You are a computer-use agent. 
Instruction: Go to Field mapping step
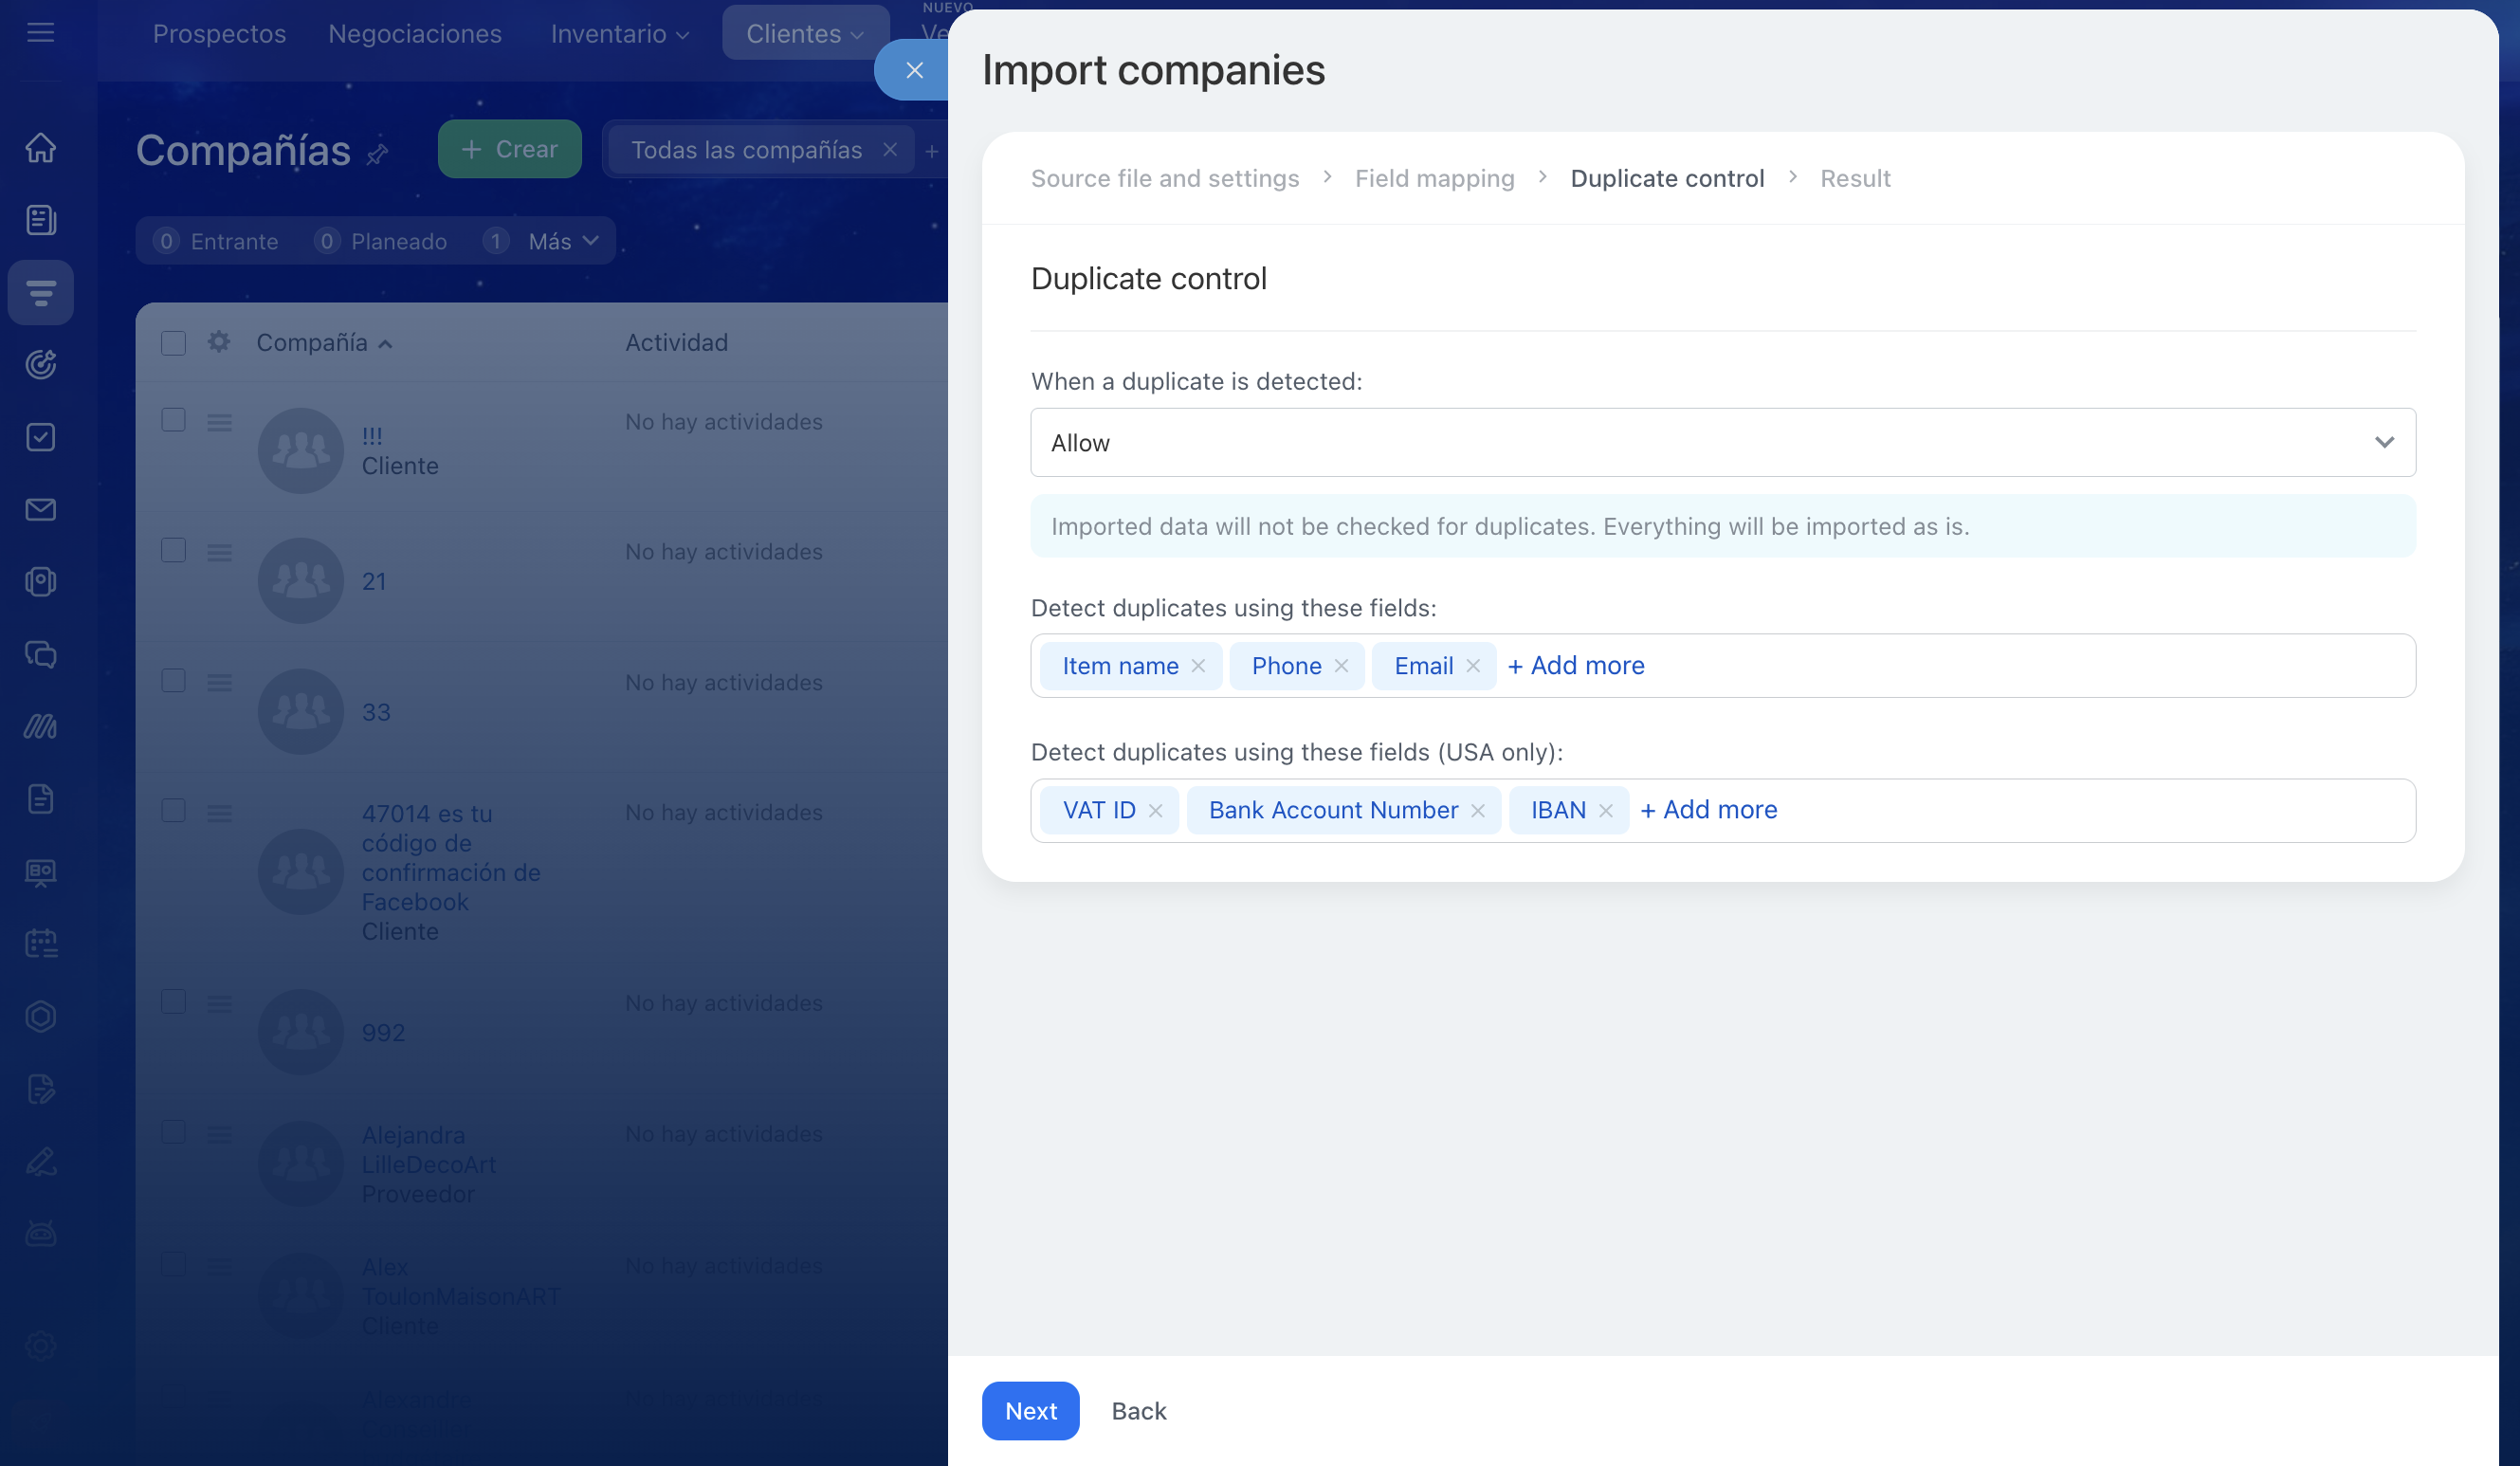click(1434, 178)
